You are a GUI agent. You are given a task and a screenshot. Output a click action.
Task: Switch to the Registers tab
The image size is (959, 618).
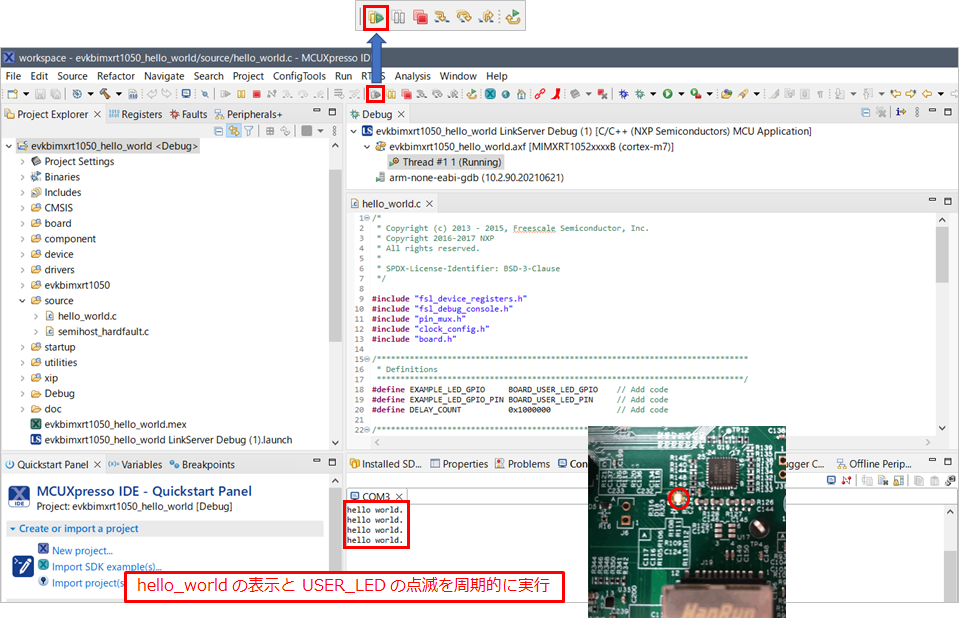click(135, 114)
